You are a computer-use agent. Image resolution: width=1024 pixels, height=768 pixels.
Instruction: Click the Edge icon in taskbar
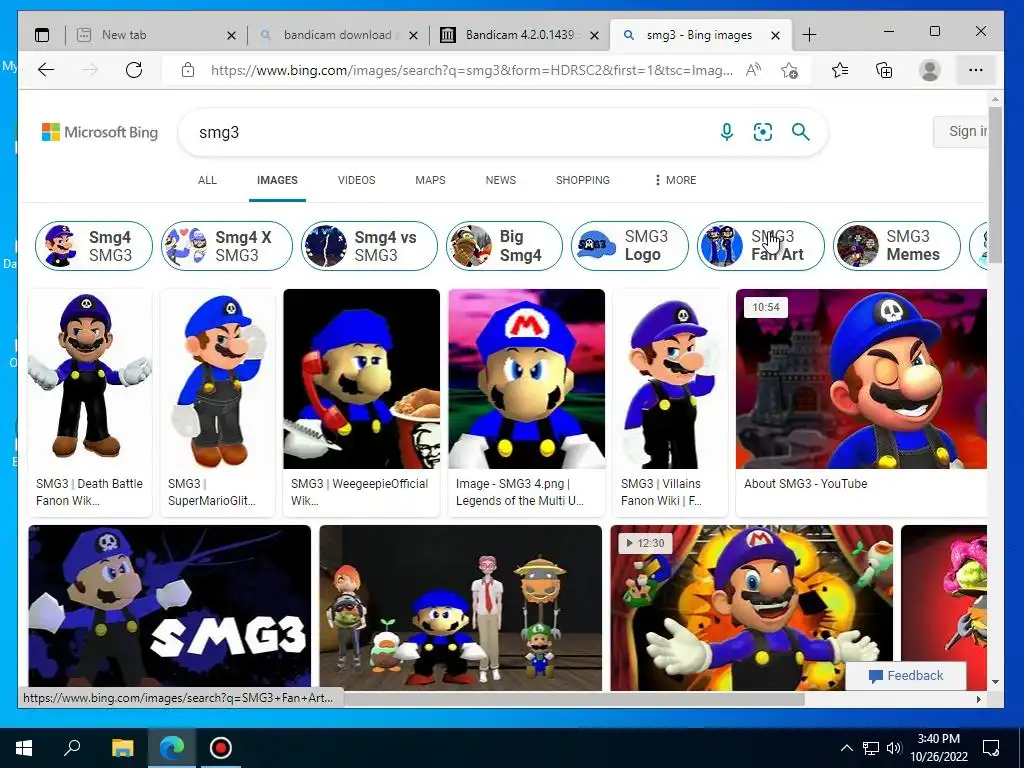pos(172,748)
